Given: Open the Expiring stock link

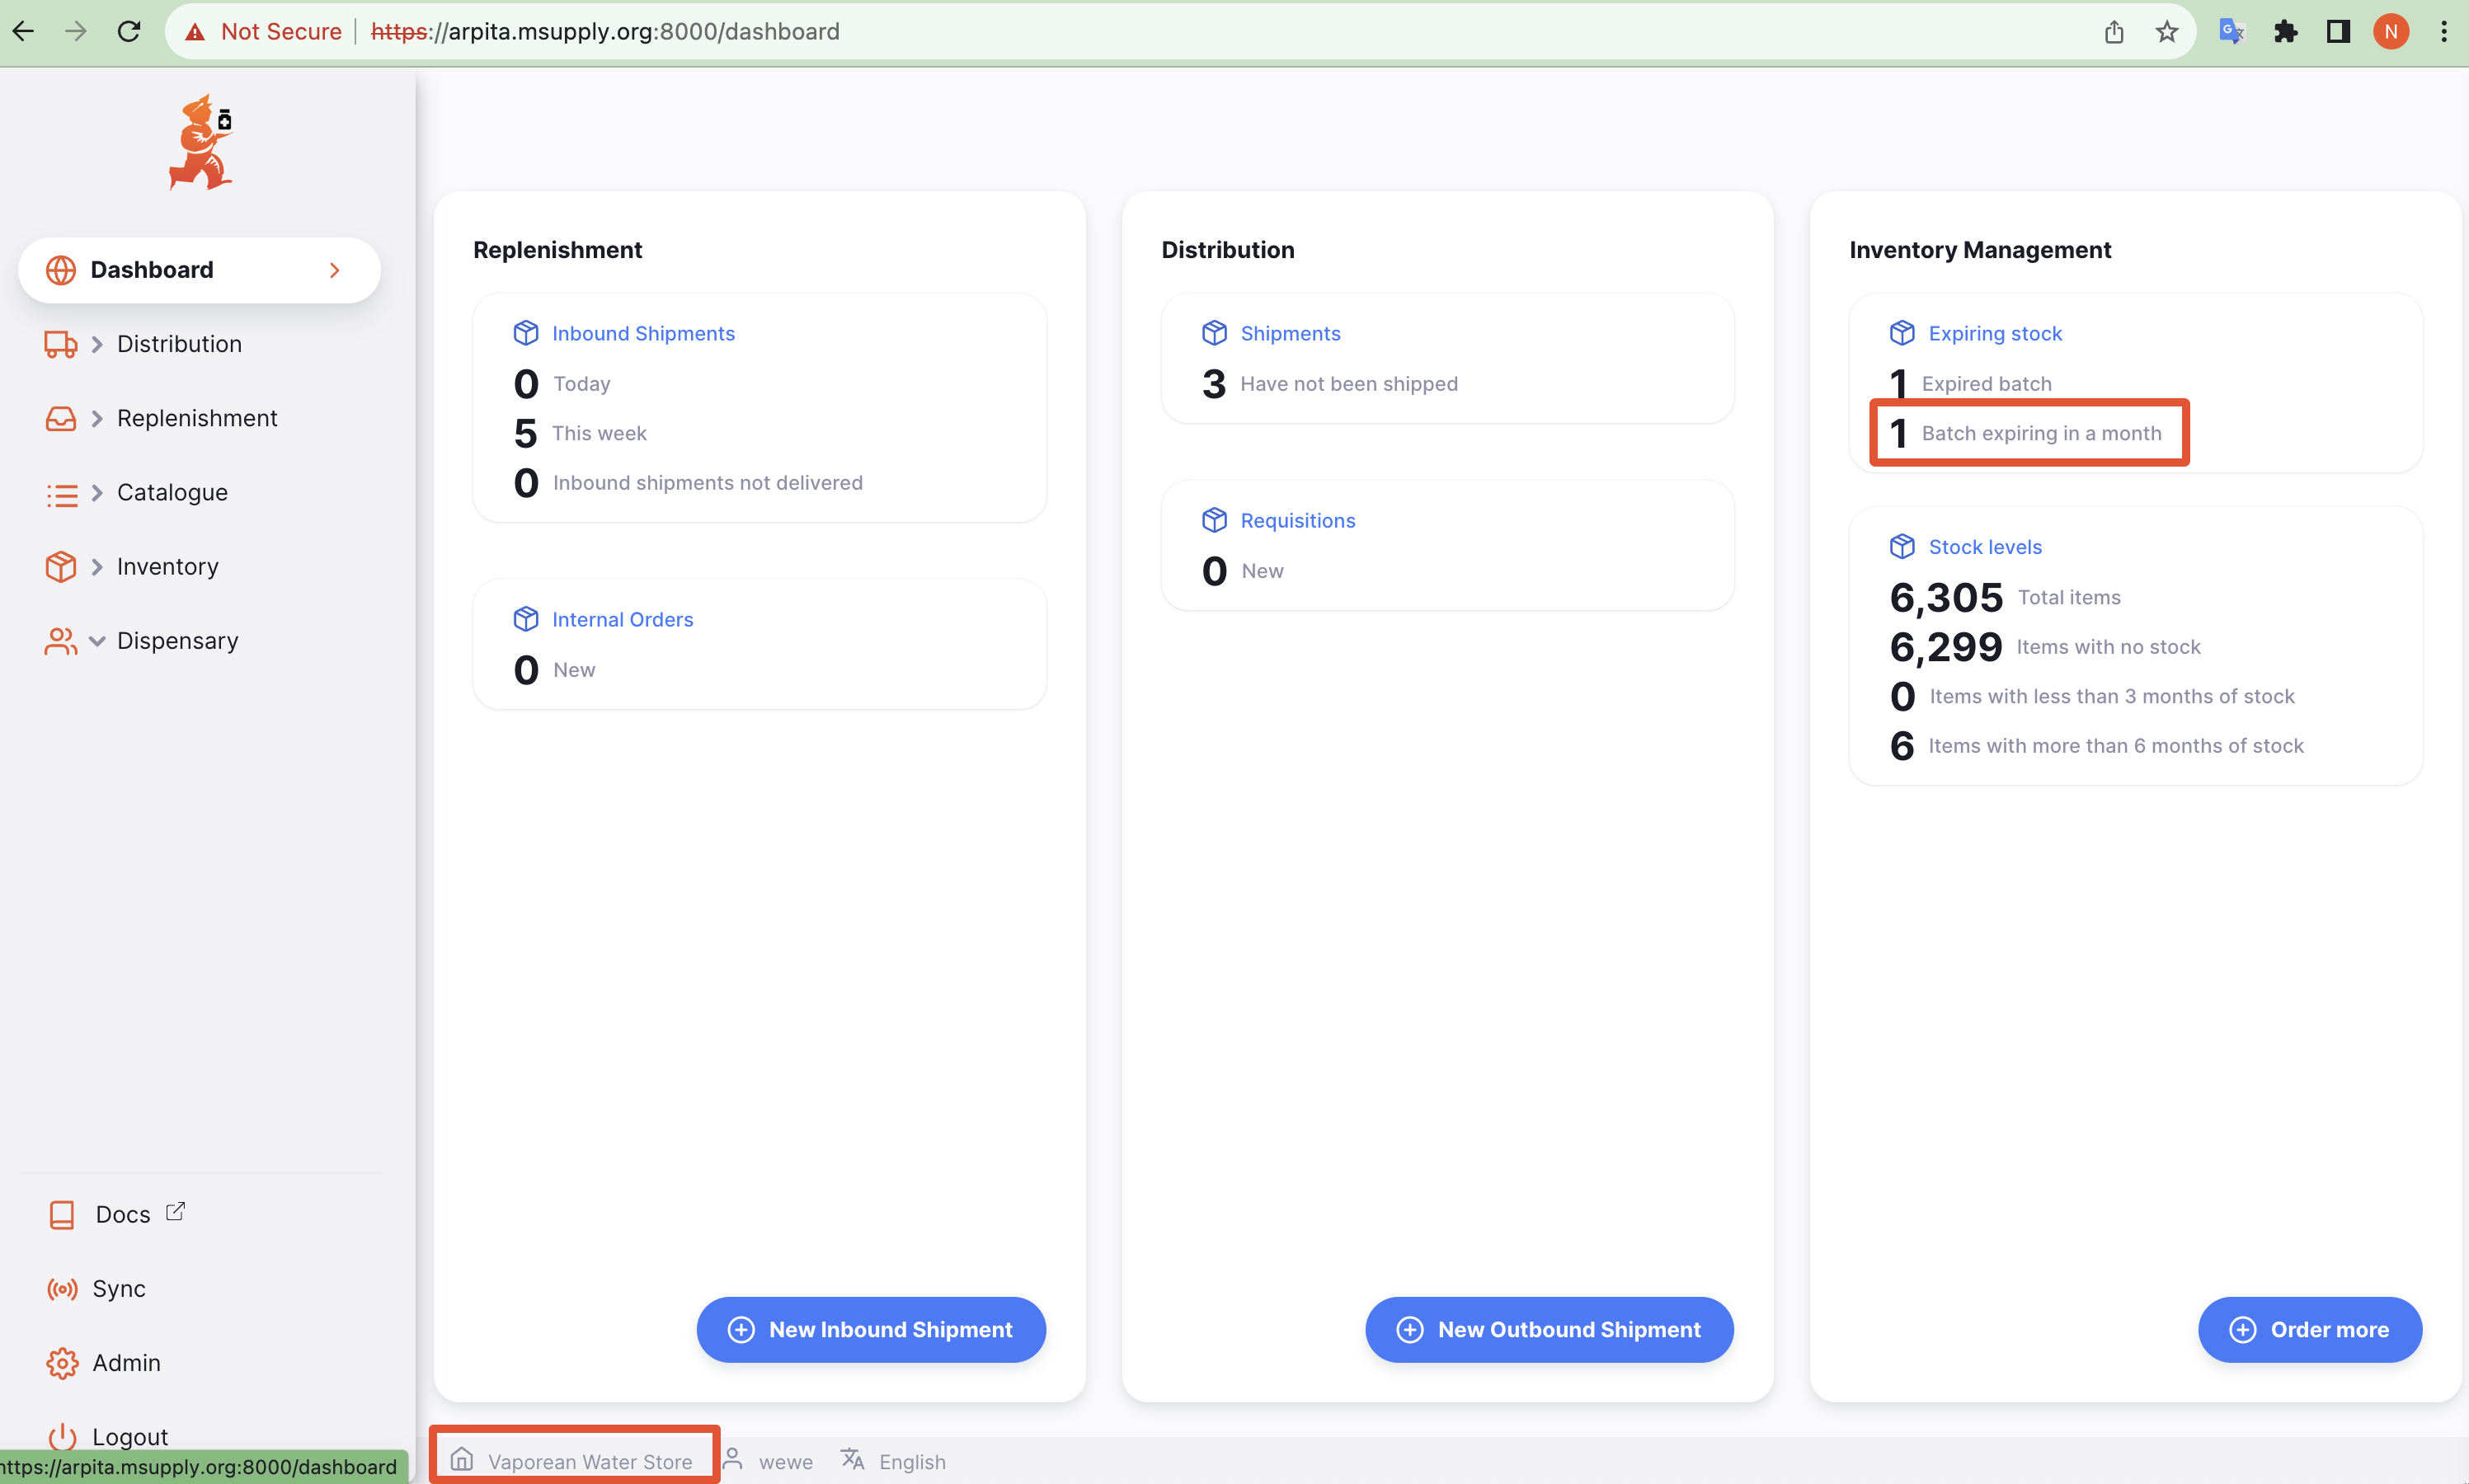Looking at the screenshot, I should tap(1994, 333).
